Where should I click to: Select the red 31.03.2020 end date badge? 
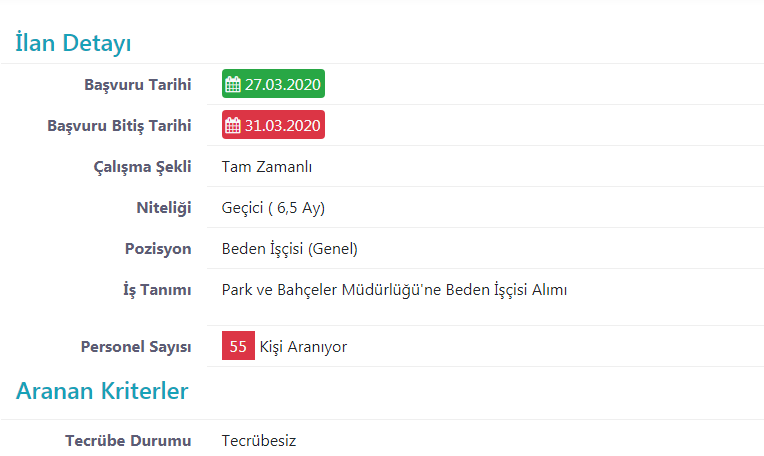click(273, 125)
